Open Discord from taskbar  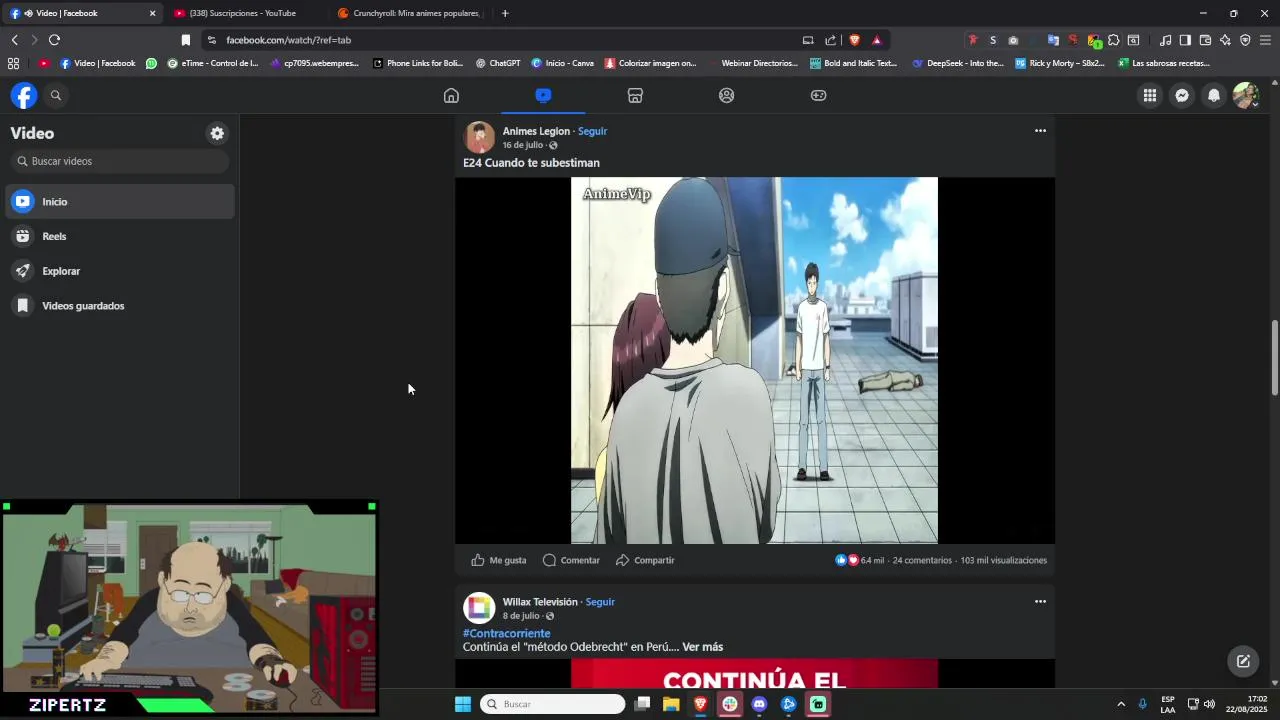(x=759, y=704)
